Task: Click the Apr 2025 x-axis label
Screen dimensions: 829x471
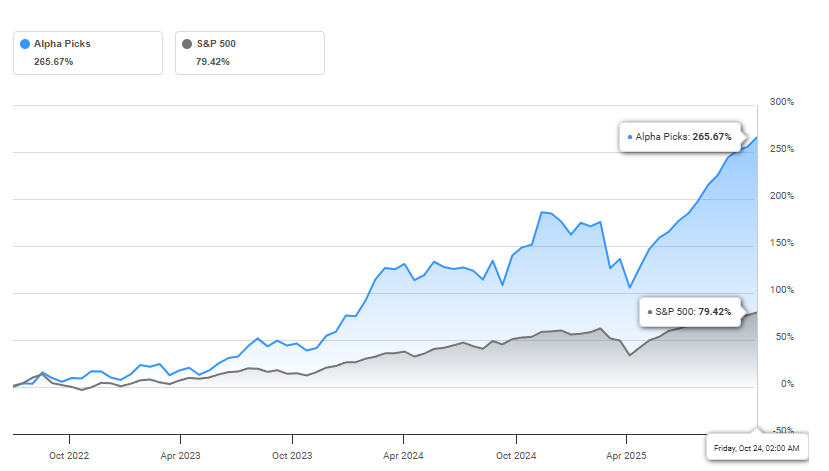Action: [x=625, y=455]
